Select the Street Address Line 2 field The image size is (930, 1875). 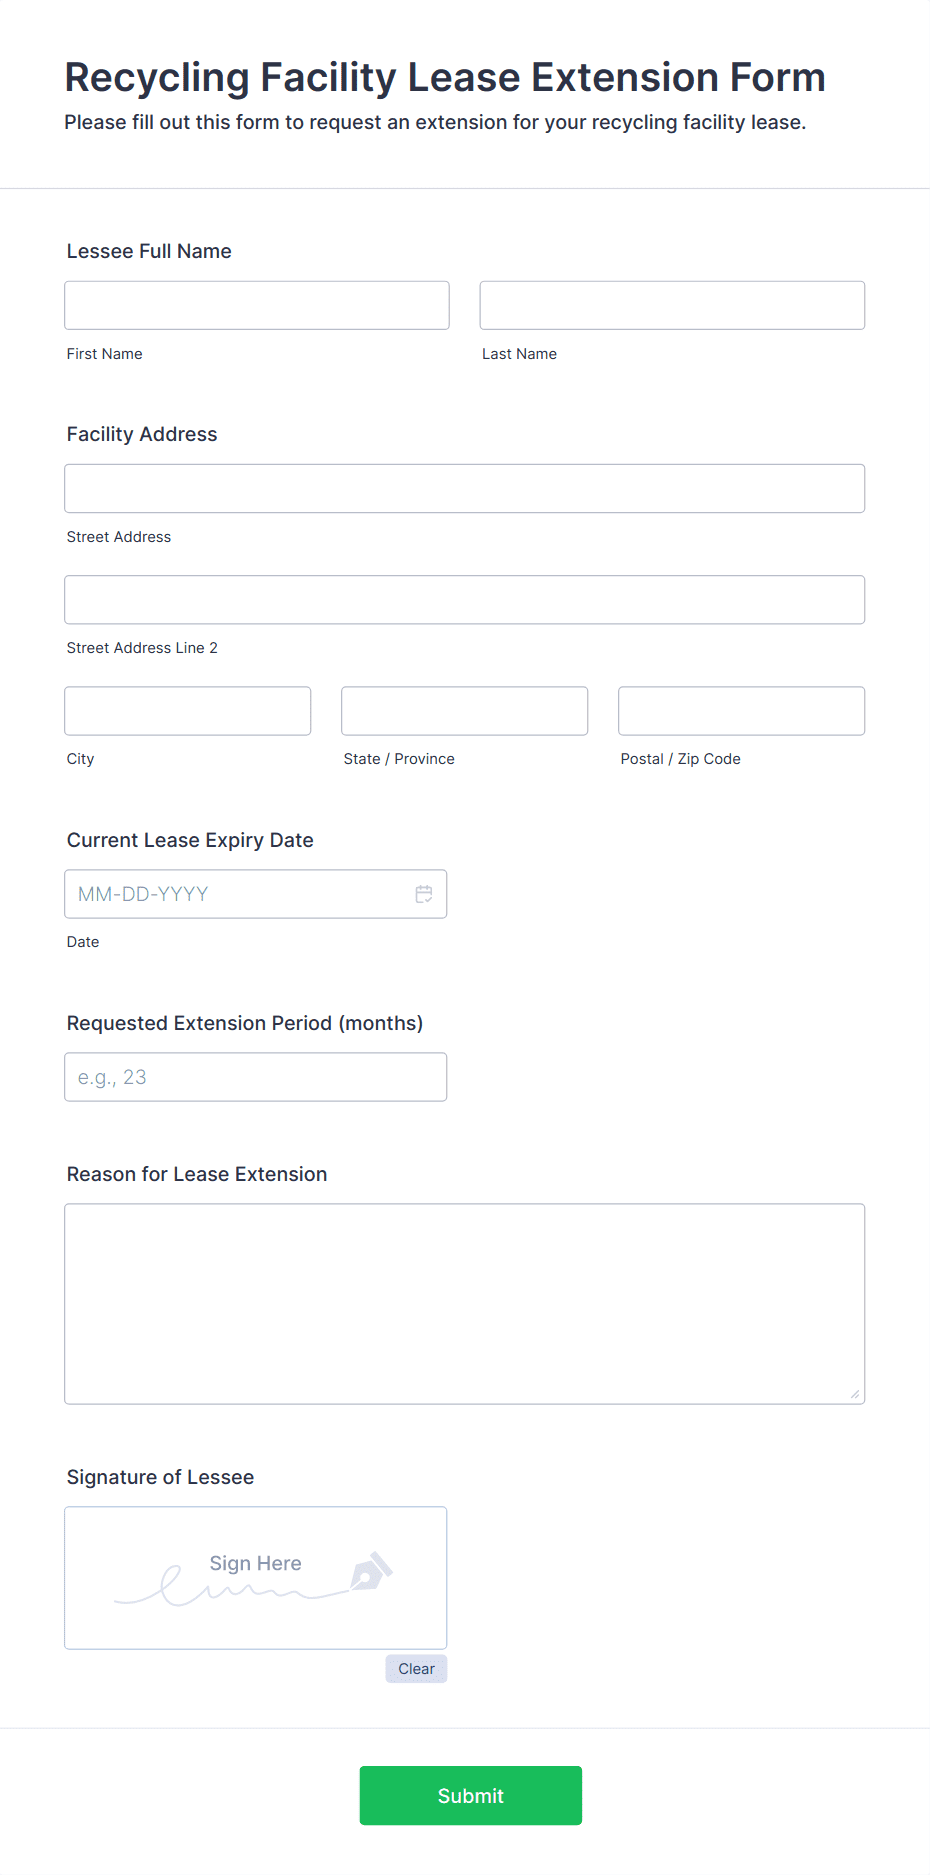tap(465, 600)
